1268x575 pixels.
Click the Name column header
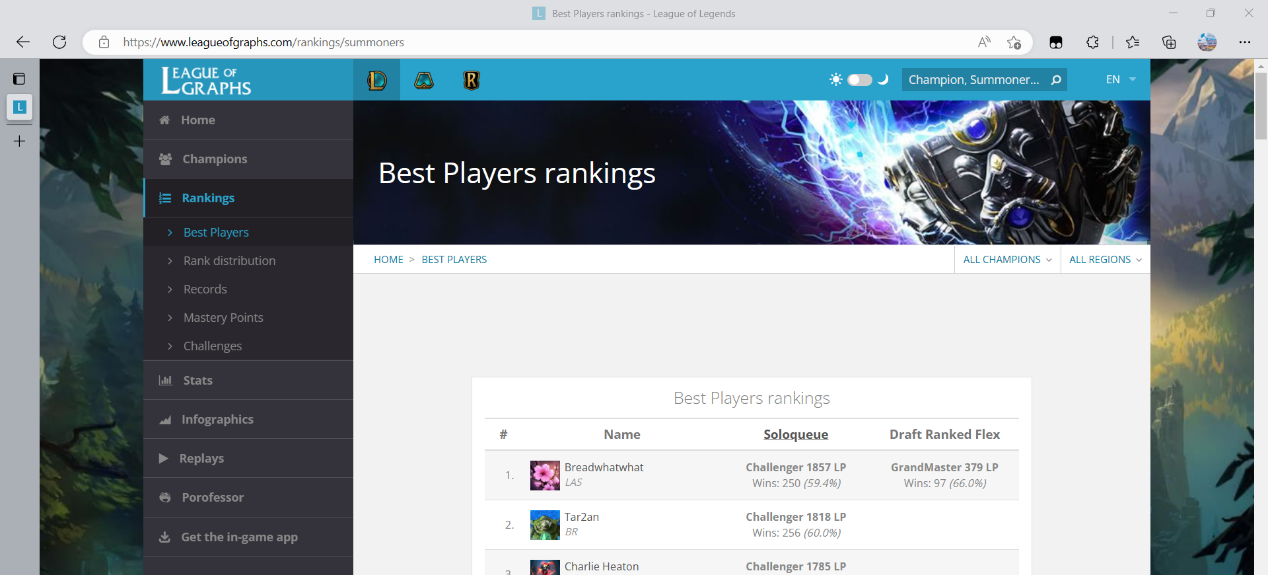point(622,435)
